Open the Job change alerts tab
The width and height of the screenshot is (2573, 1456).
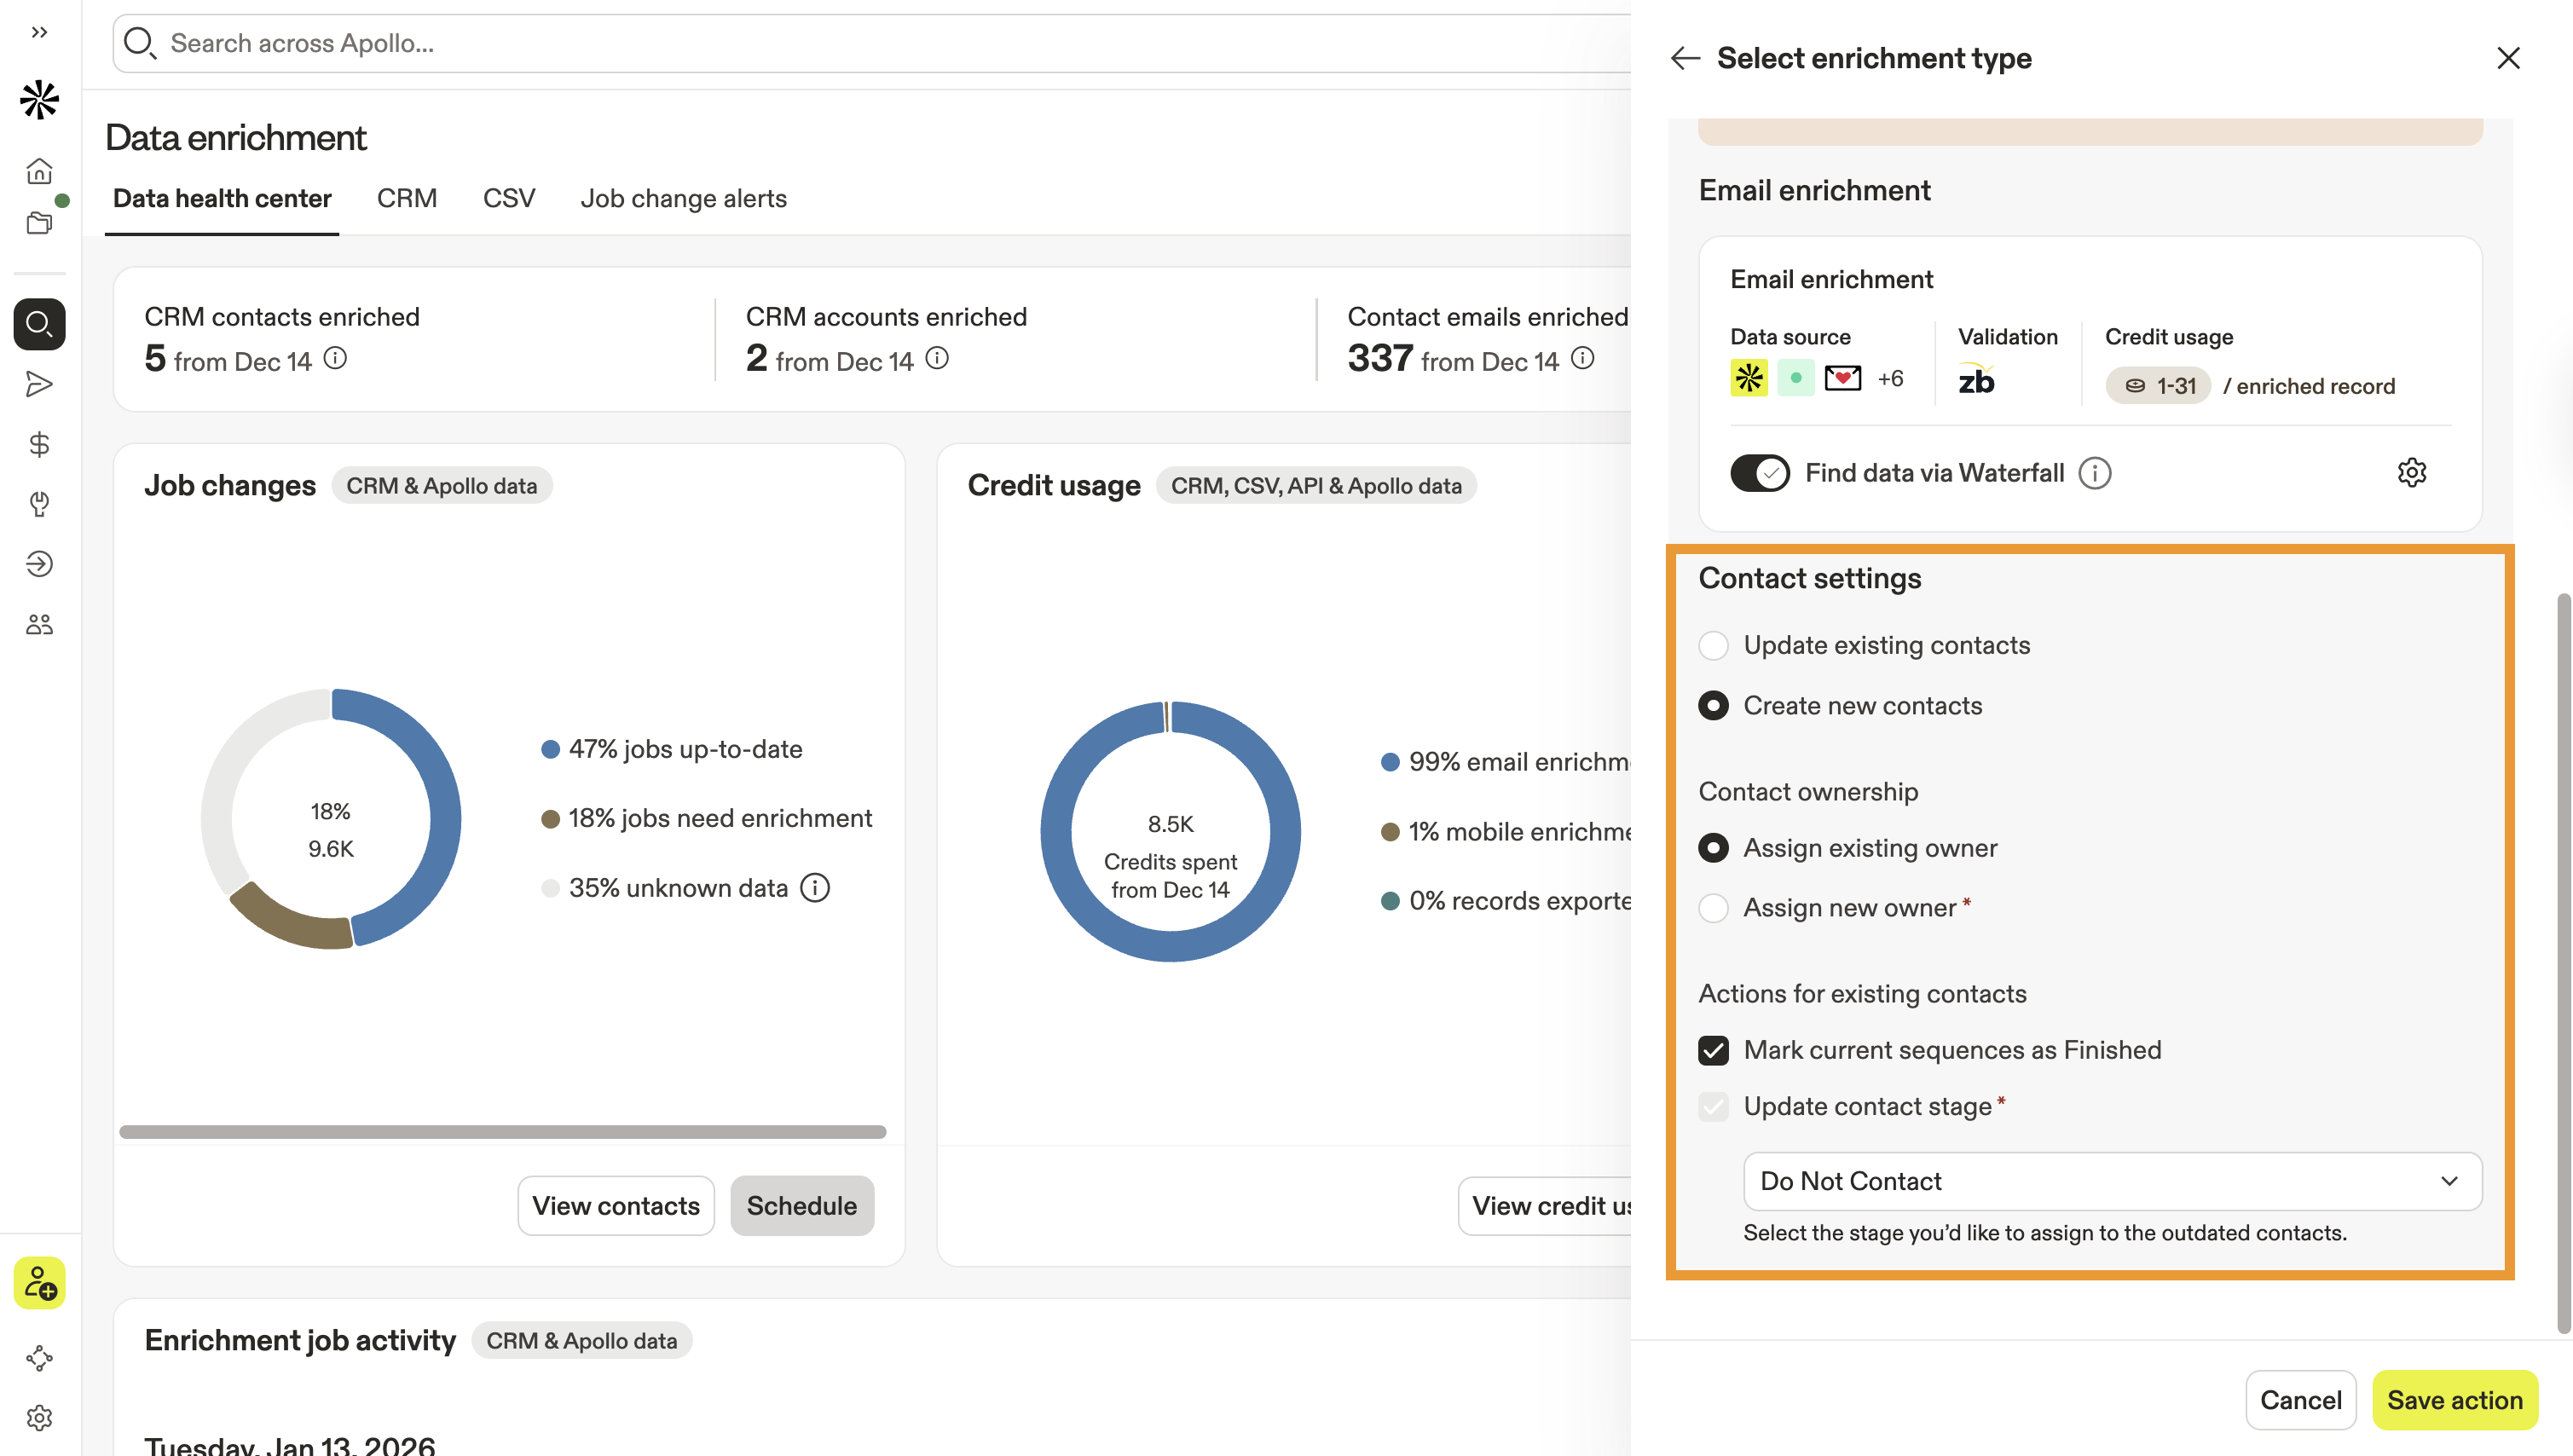683,198
